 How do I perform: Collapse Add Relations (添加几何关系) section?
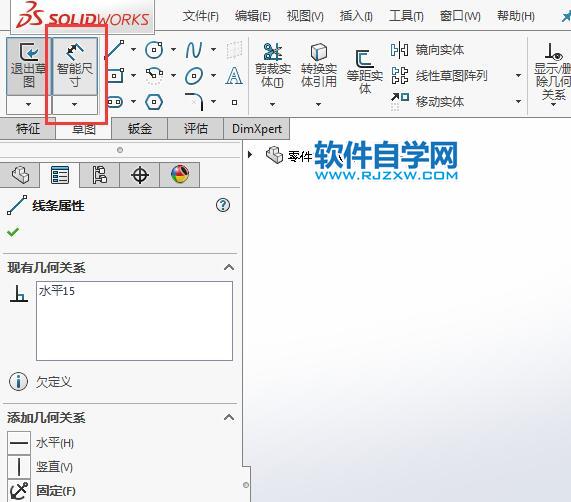tap(229, 418)
